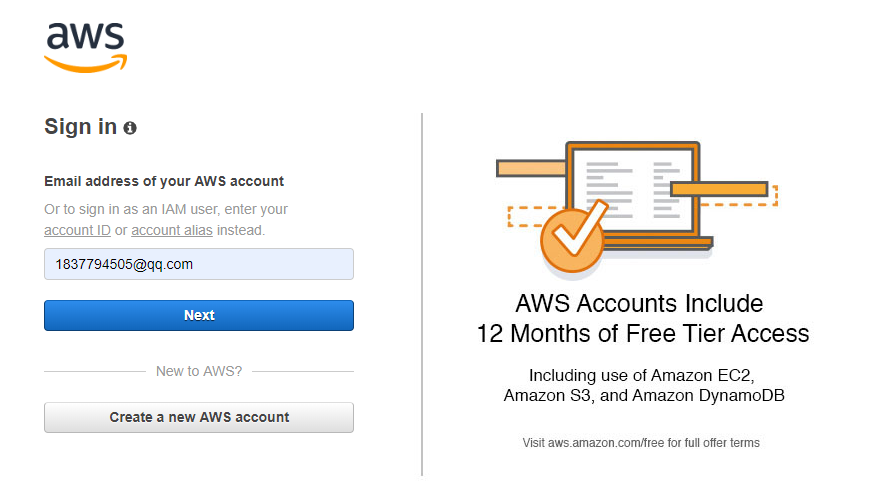891x493 pixels.
Task: Click the AWS Accounts Include heading line
Action: pos(639,303)
